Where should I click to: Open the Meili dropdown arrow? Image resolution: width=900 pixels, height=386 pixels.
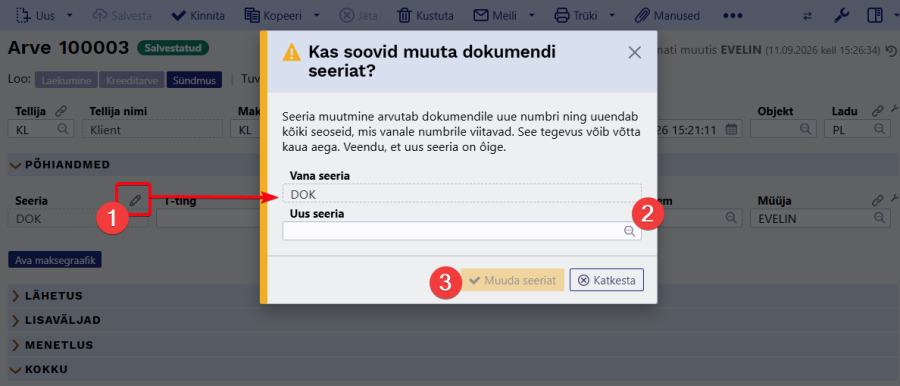[x=532, y=16]
